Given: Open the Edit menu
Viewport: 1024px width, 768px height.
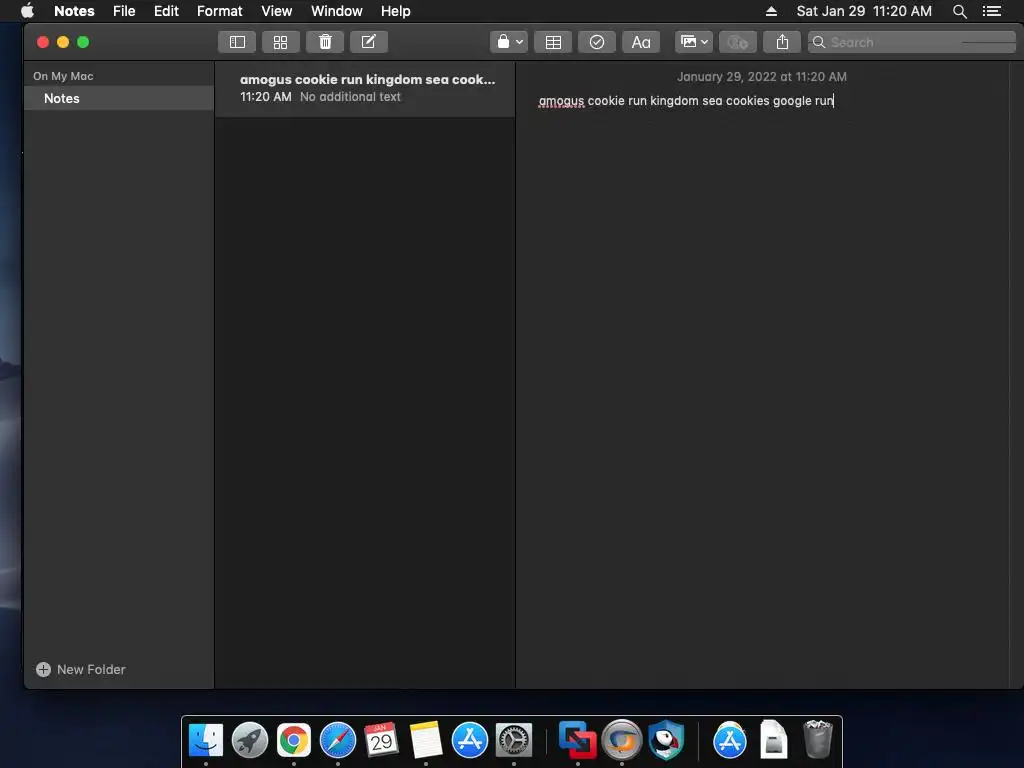Looking at the screenshot, I should (167, 11).
